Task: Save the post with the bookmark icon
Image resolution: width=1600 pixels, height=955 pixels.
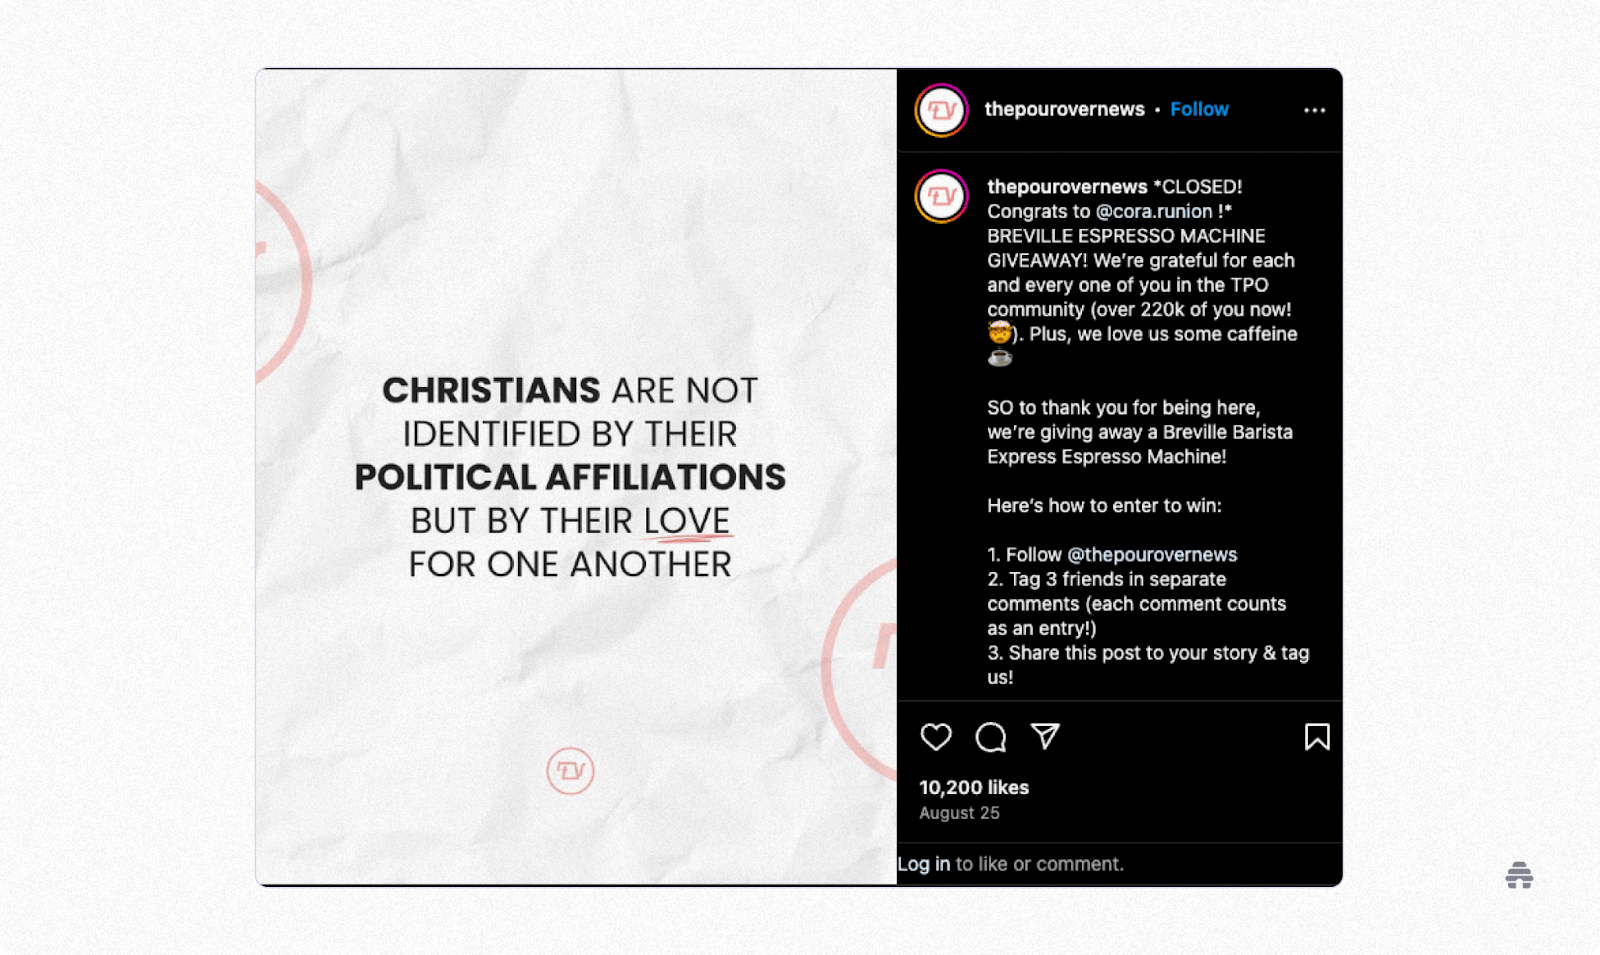Action: pos(1317,737)
